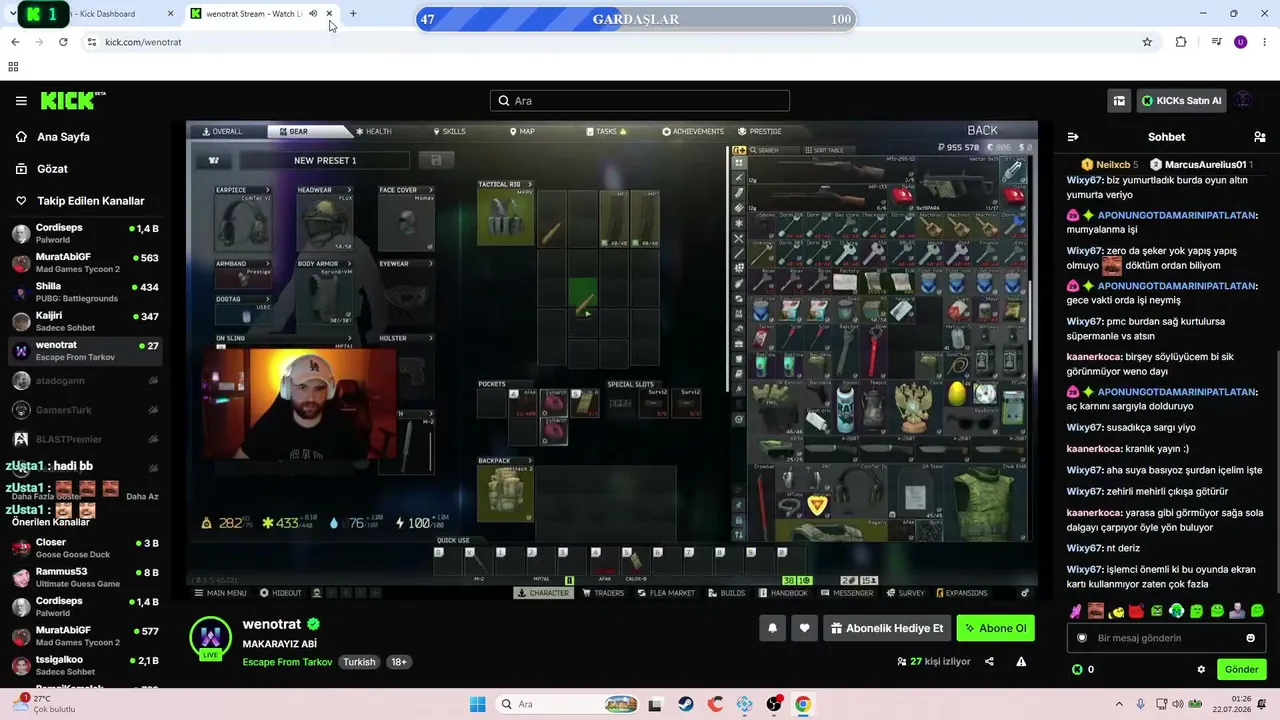Open the emoji picker in message box
Viewport: 1280px width, 720px height.
tap(1250, 638)
